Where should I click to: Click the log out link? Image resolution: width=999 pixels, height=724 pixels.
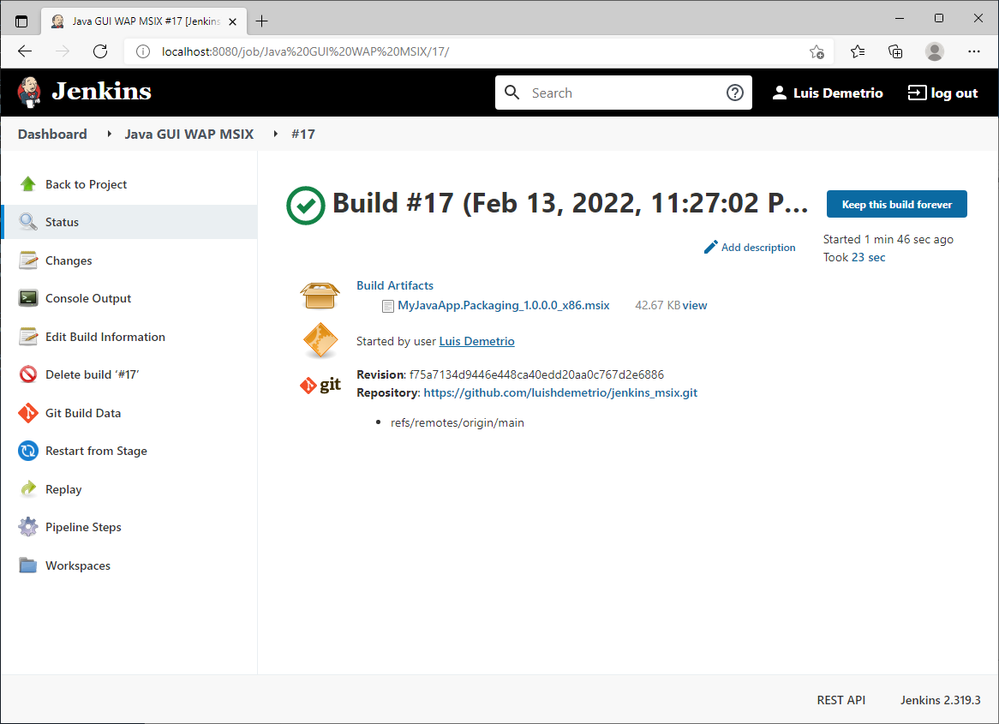pyautogui.click(x=943, y=93)
